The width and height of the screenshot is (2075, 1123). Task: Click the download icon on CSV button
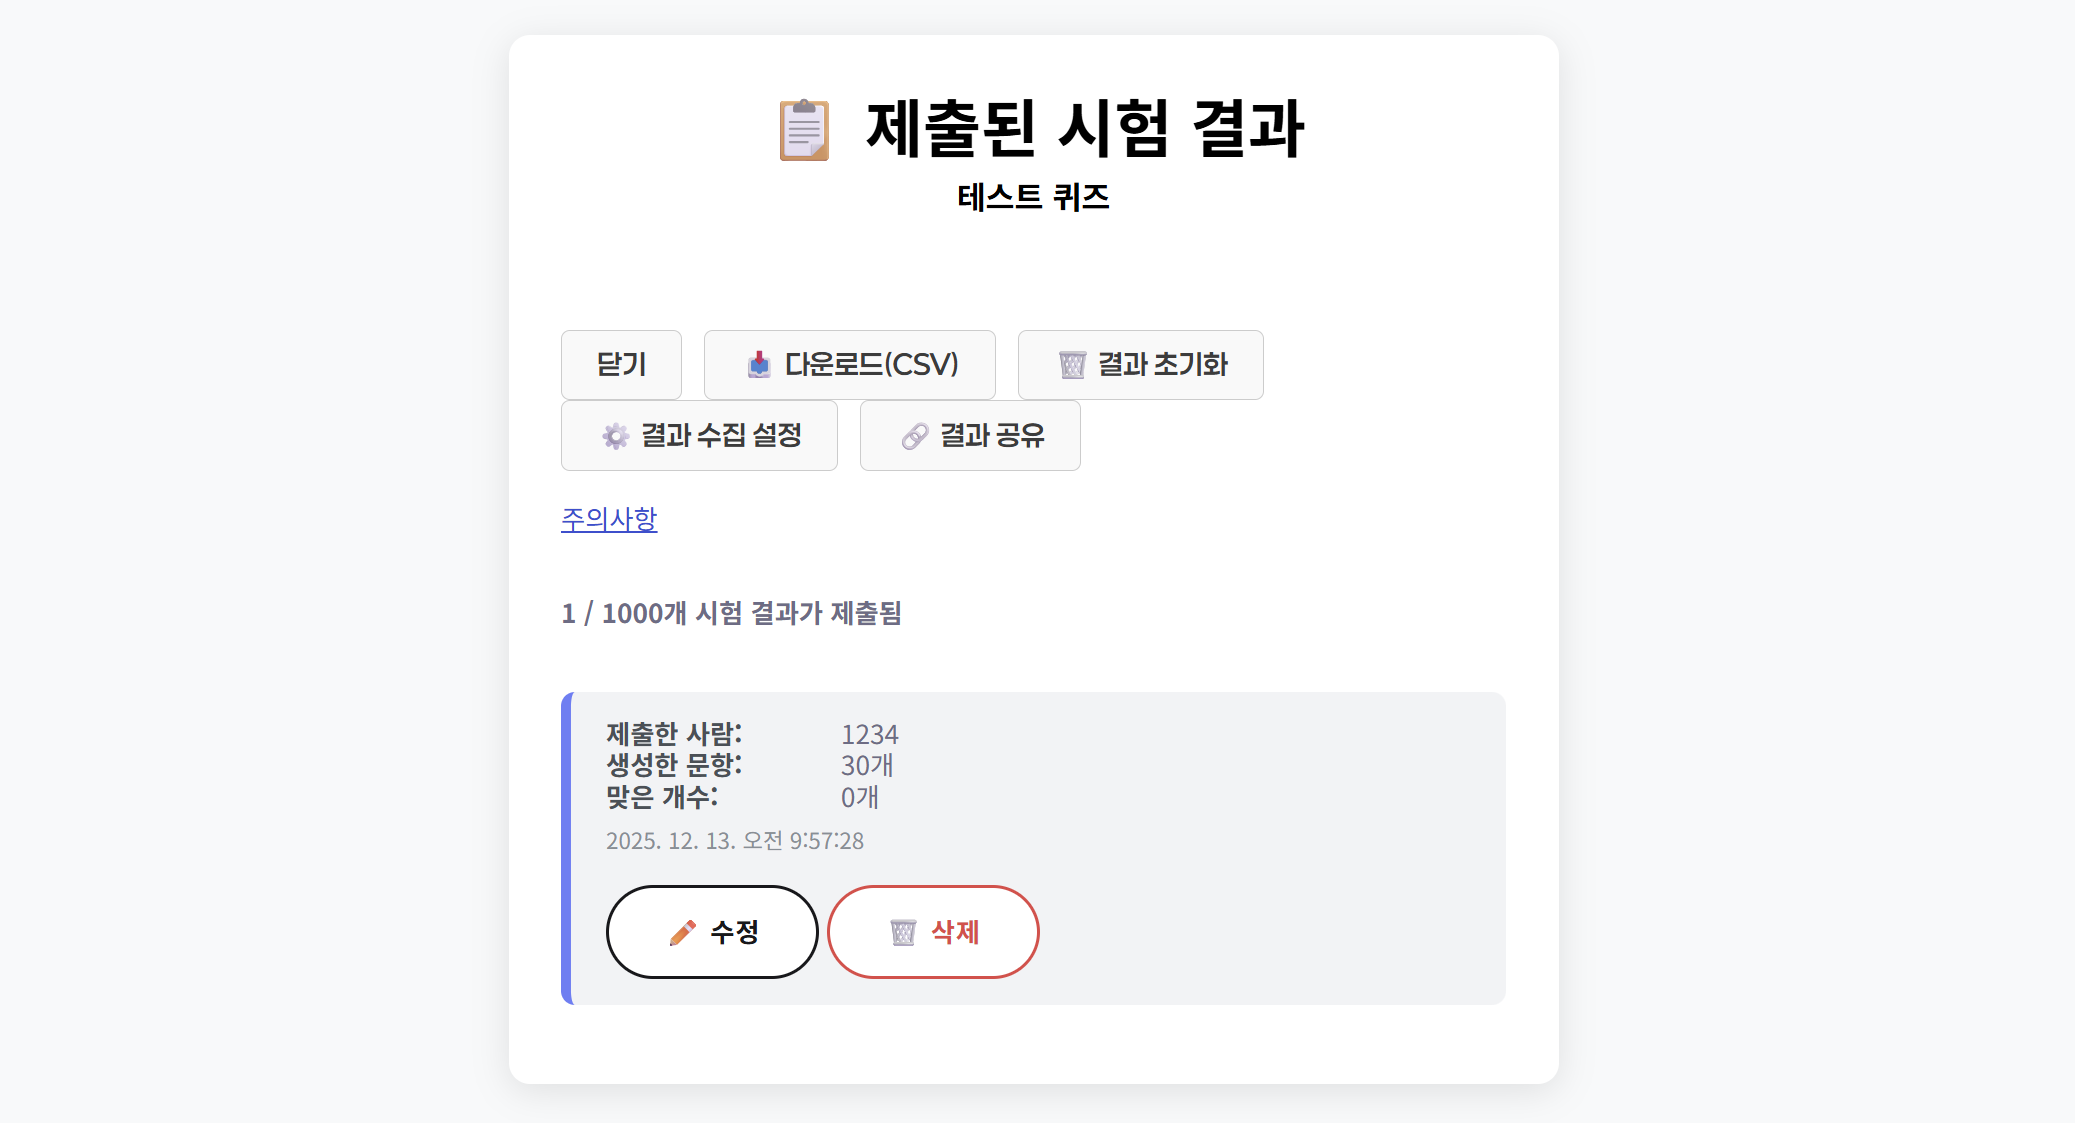pos(761,365)
